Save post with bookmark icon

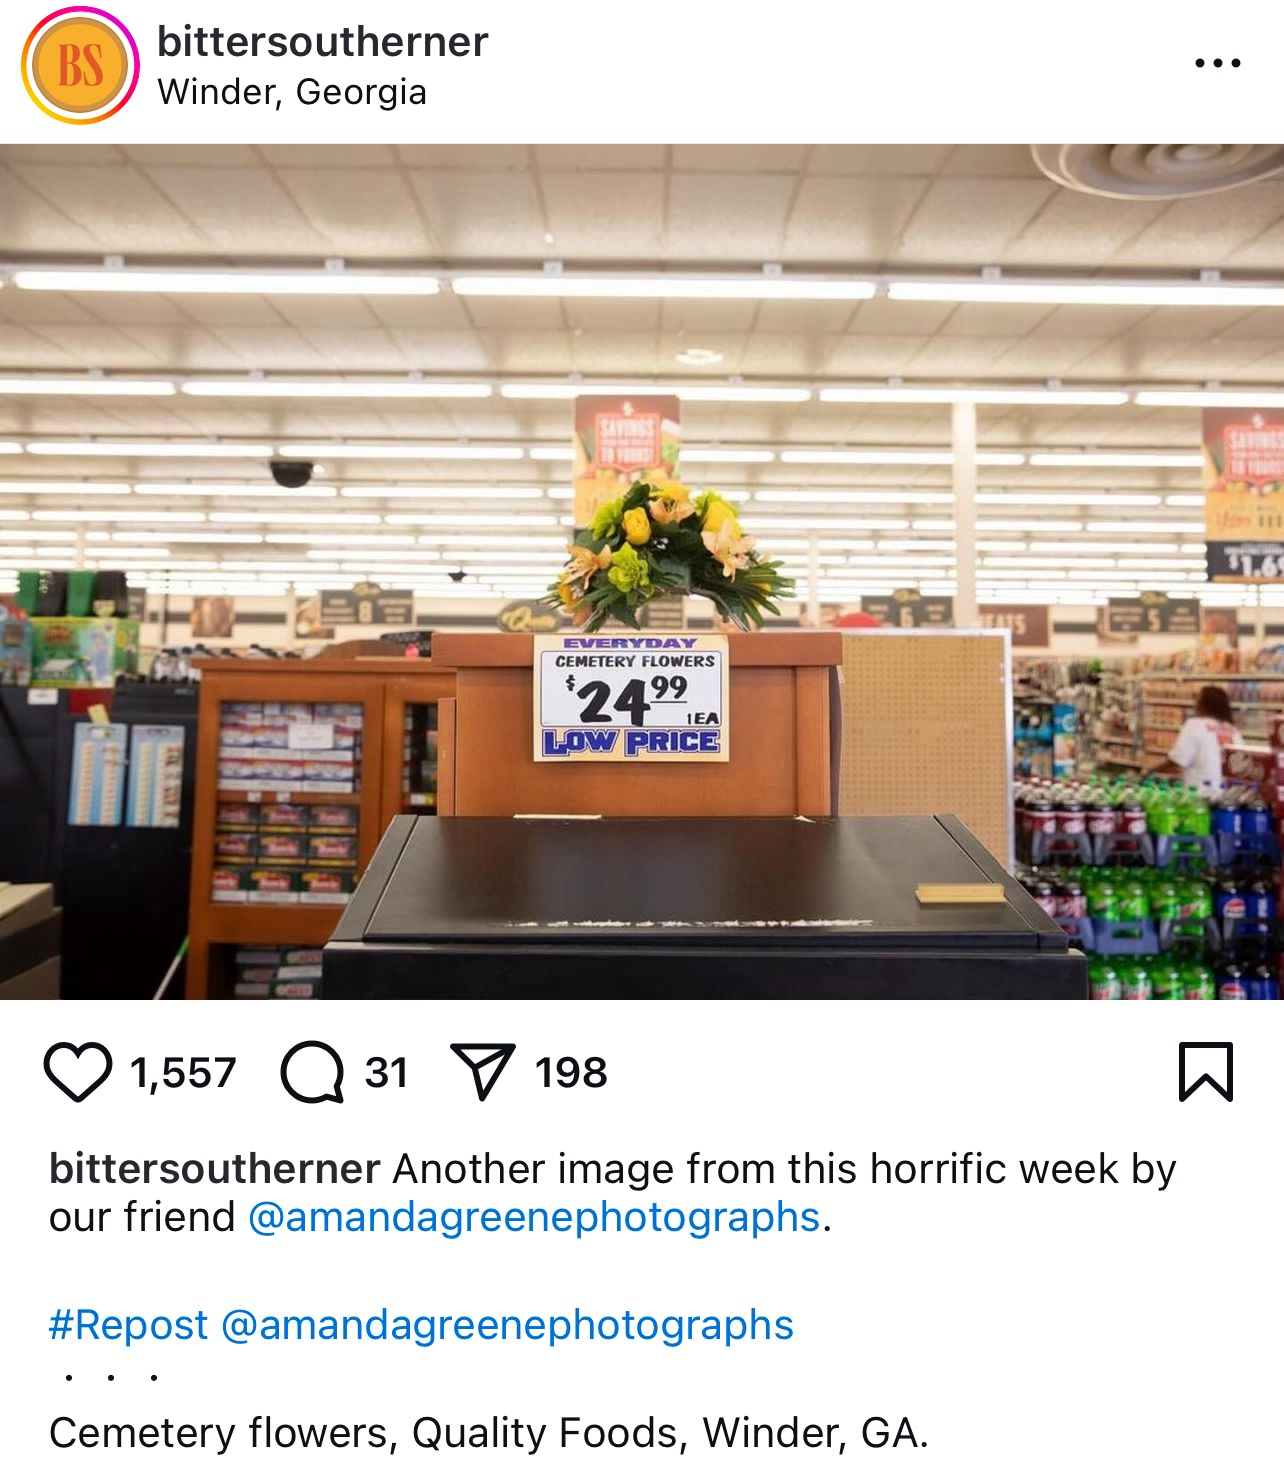tap(1206, 1072)
